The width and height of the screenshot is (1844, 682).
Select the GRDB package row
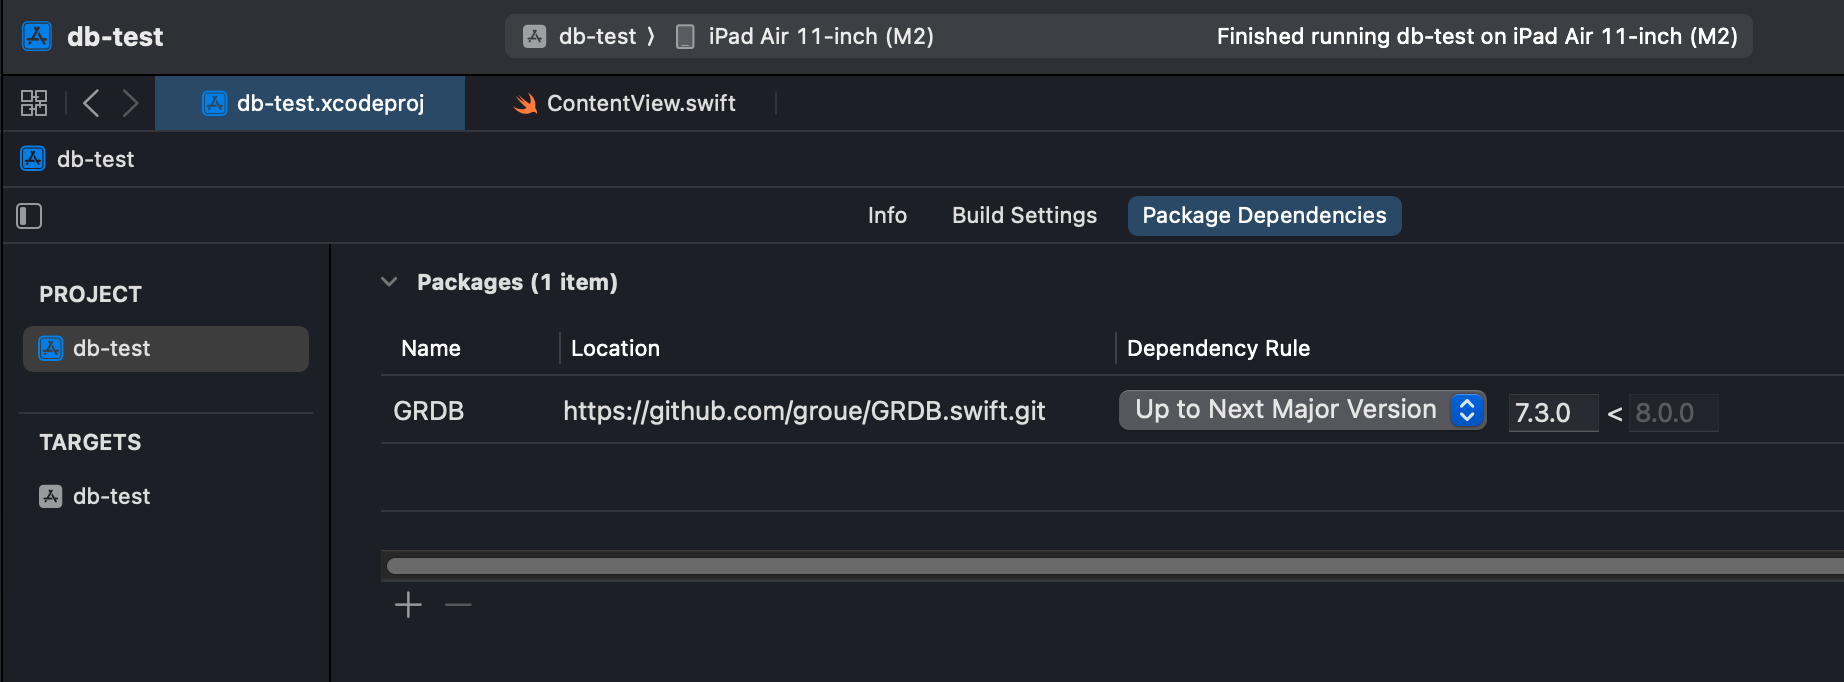[x=429, y=411]
